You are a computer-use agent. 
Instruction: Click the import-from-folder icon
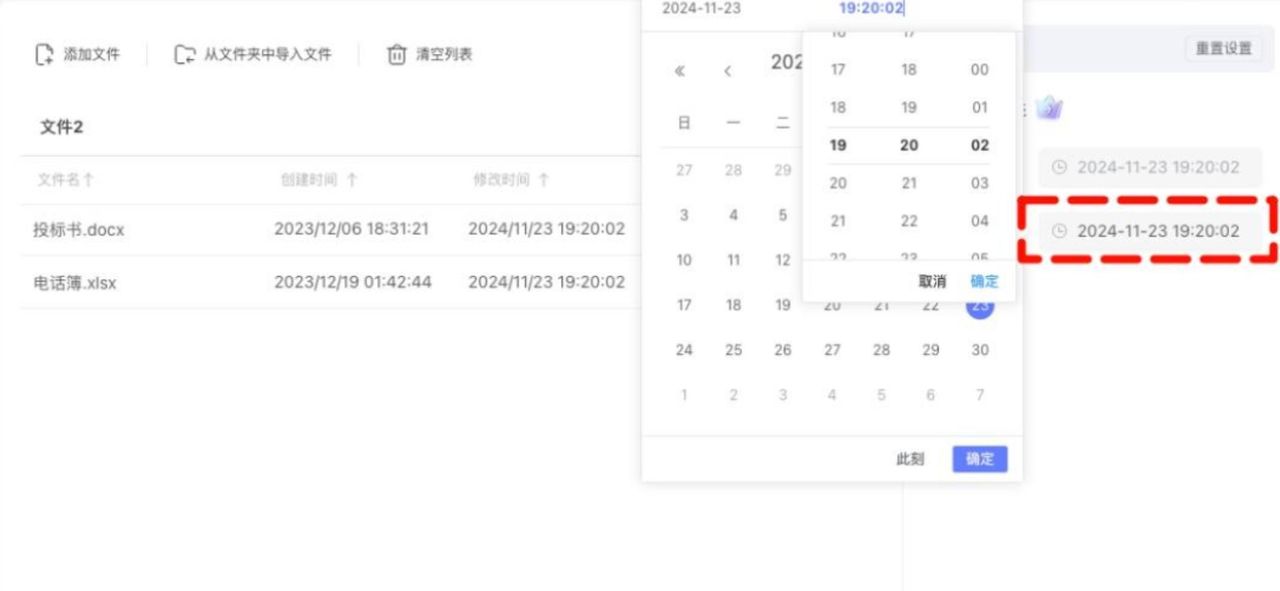(185, 55)
